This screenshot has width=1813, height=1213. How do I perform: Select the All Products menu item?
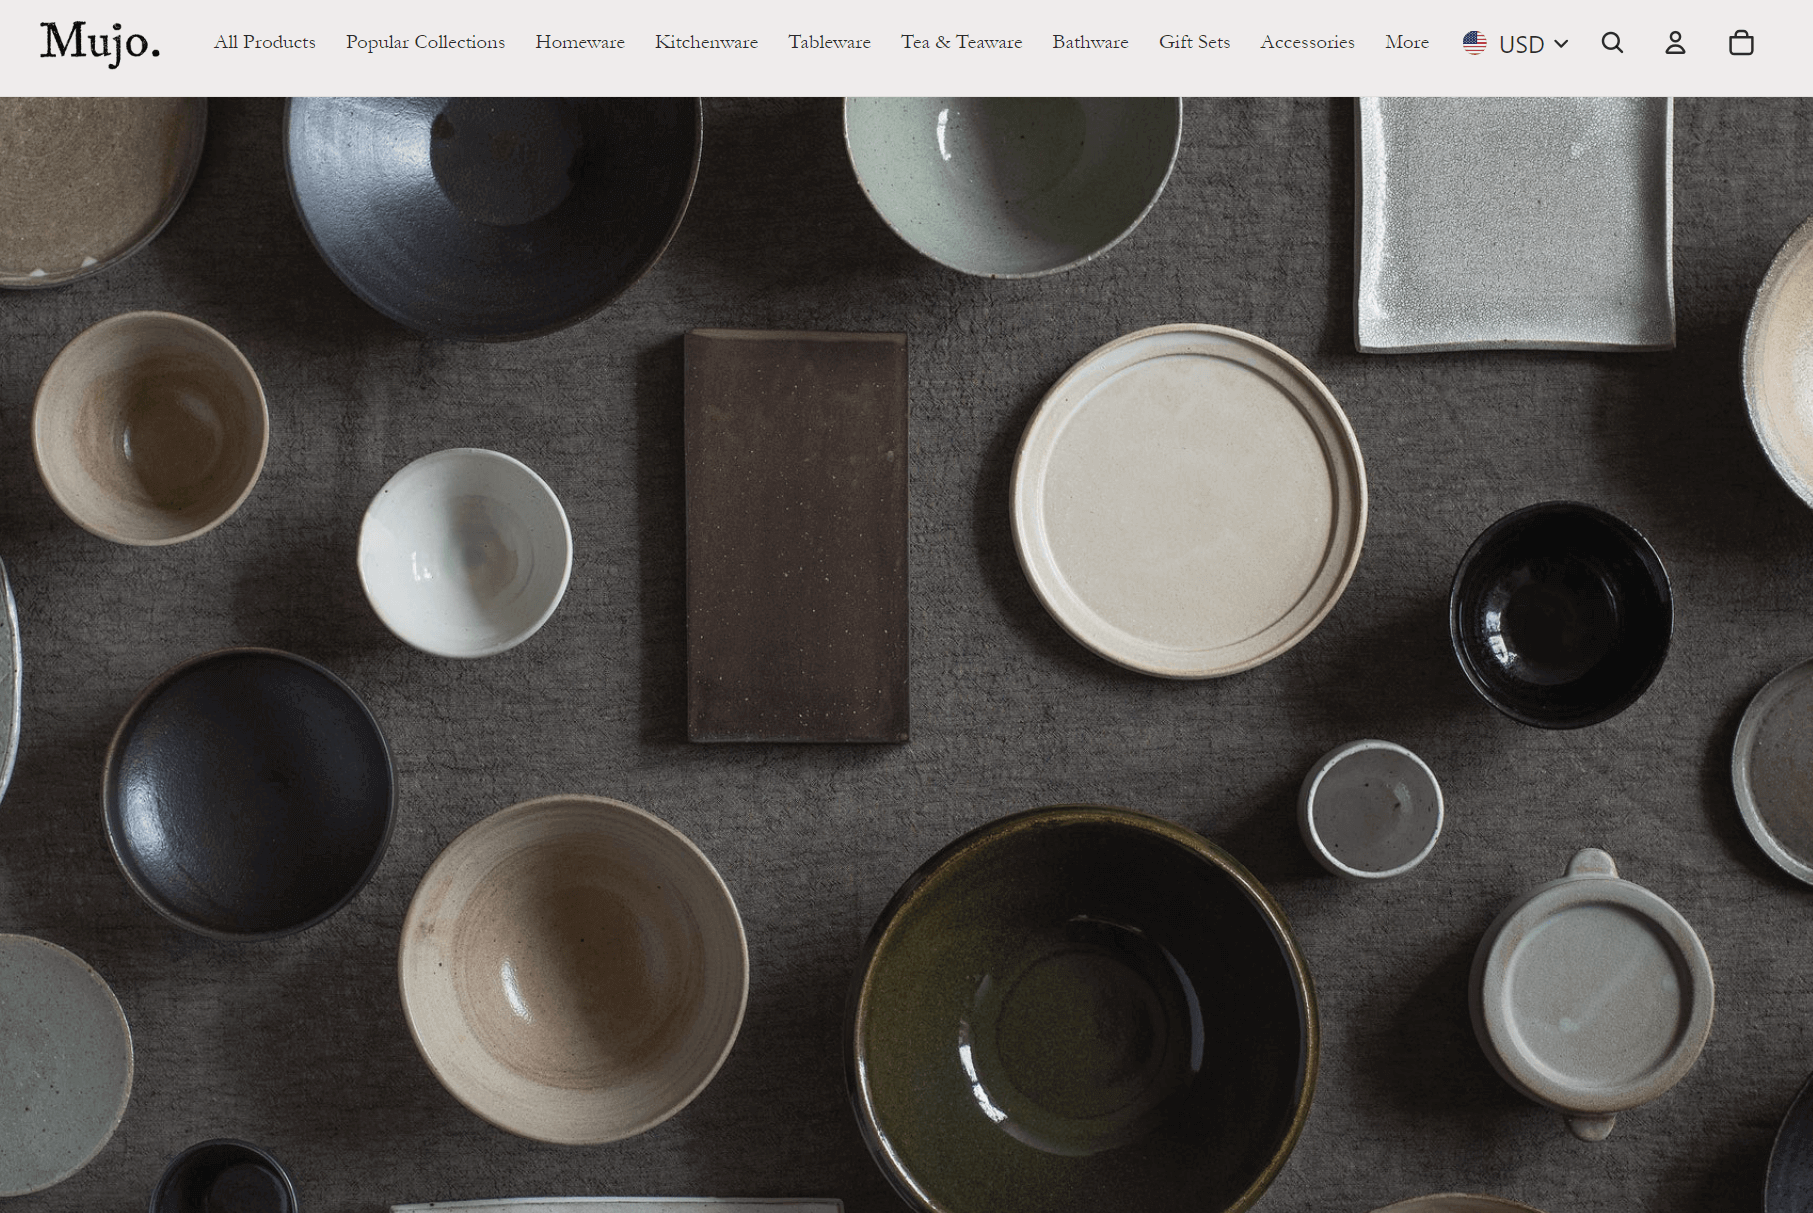pos(264,43)
